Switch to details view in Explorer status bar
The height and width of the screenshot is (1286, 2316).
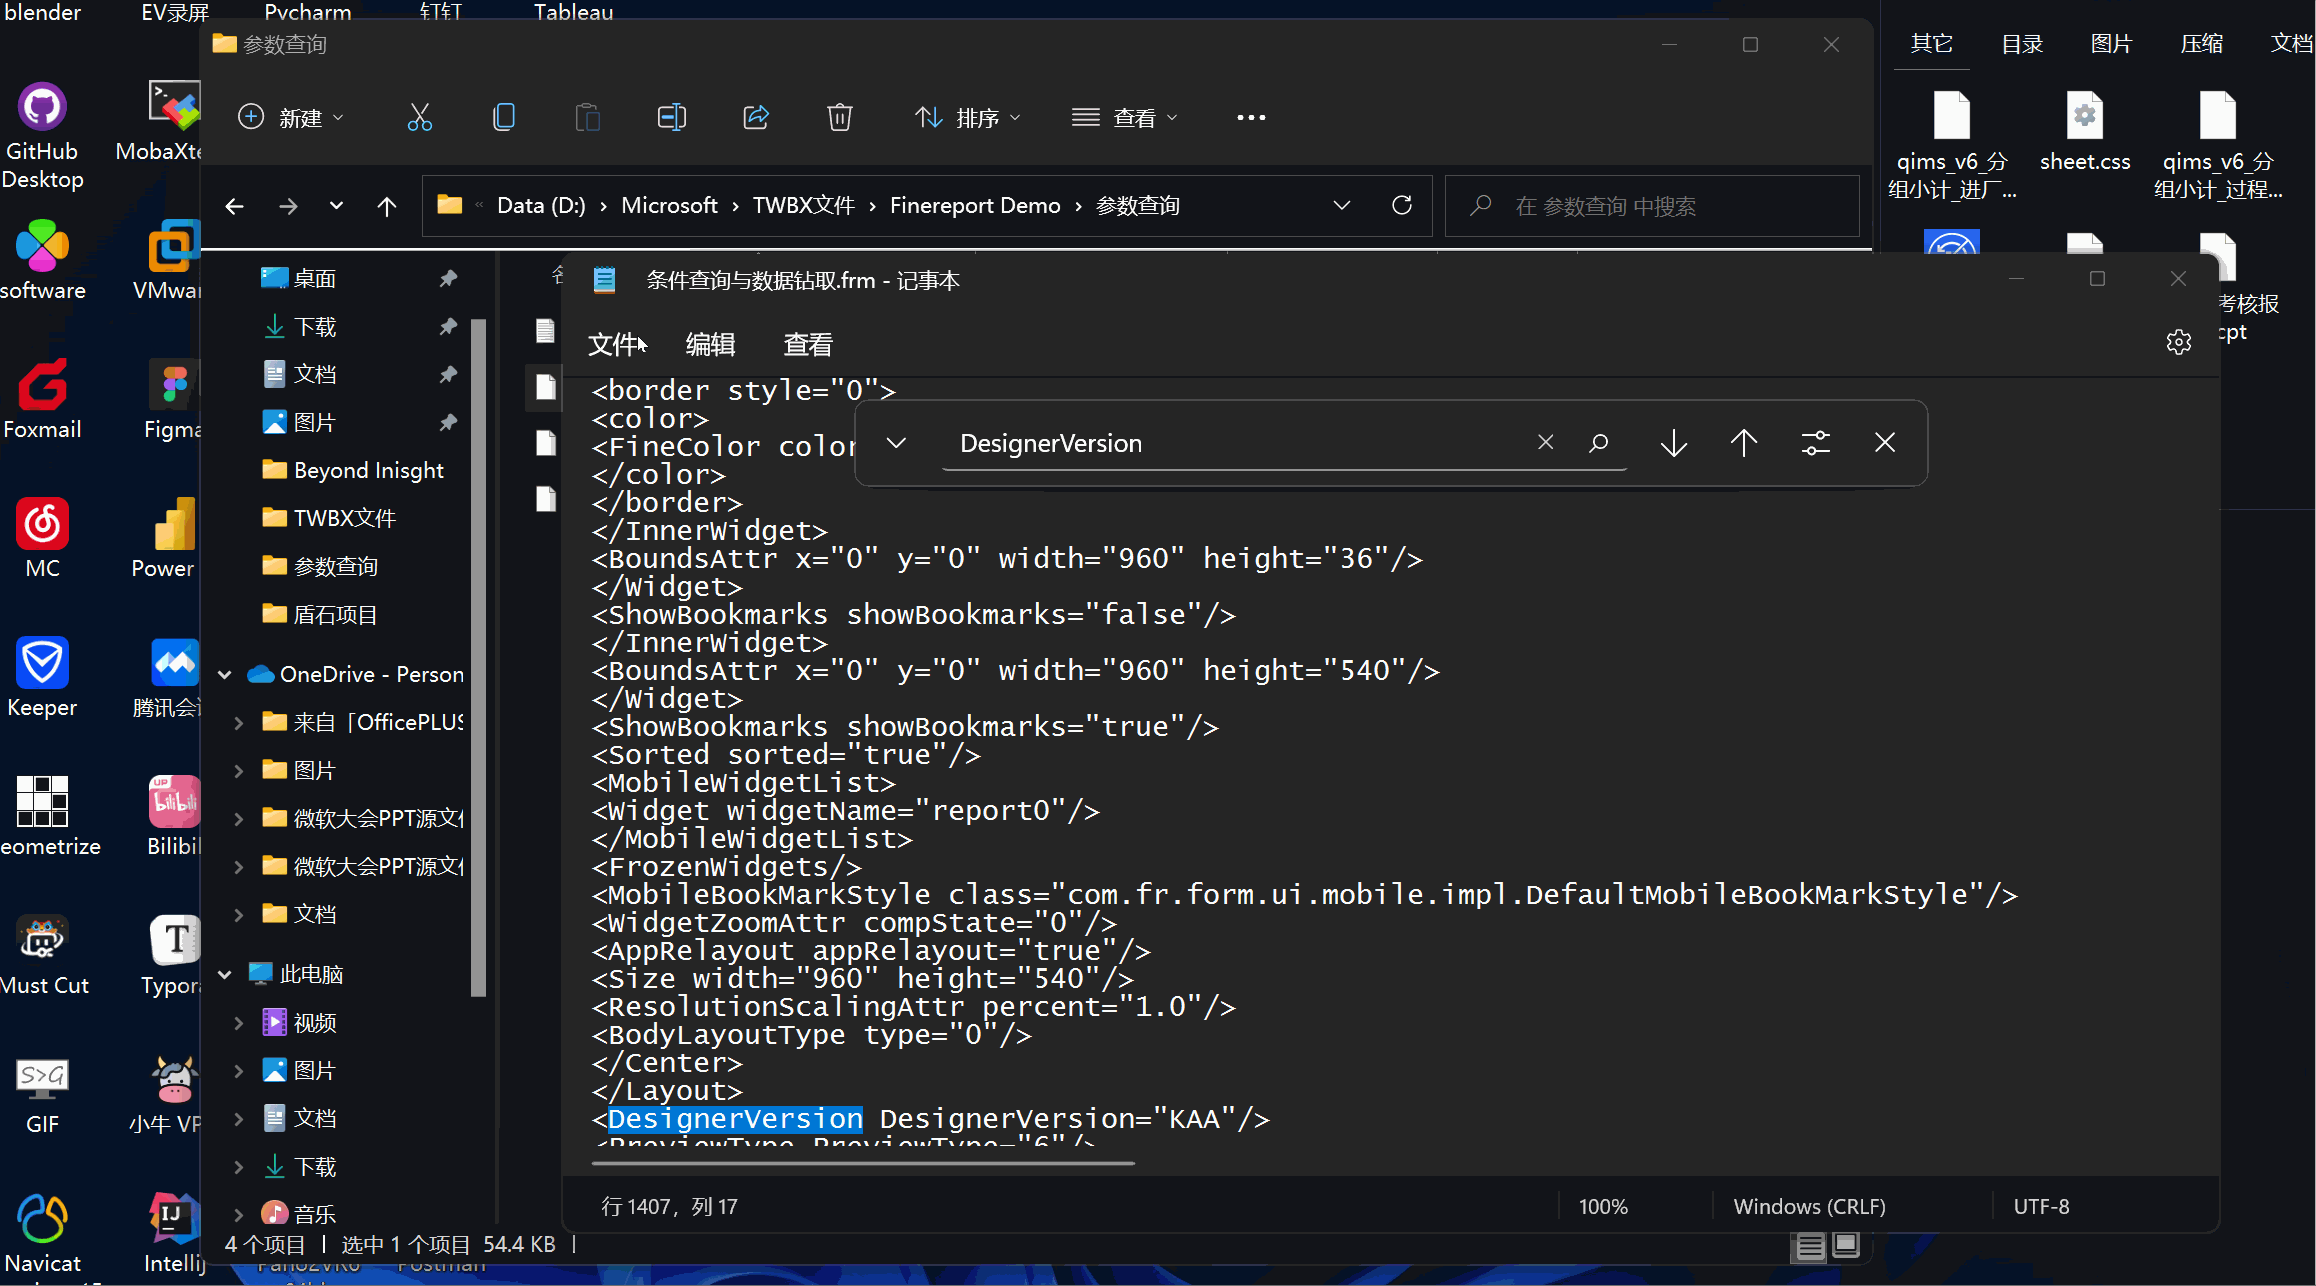click(x=1809, y=1246)
